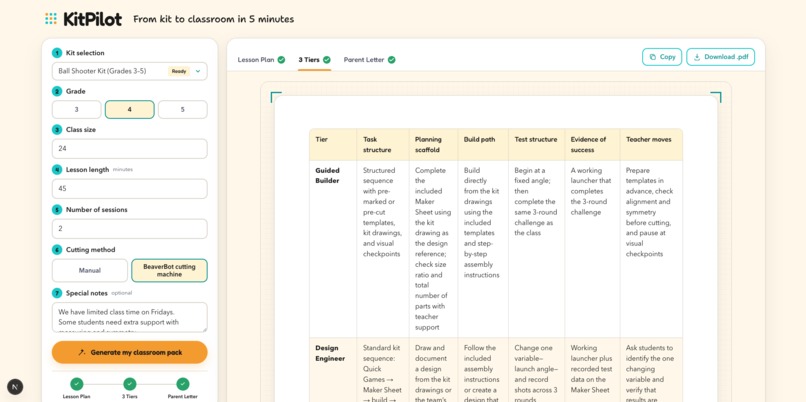Click cell 'A working launcher that completes'
The width and height of the screenshot is (806, 402).
(x=592, y=249)
